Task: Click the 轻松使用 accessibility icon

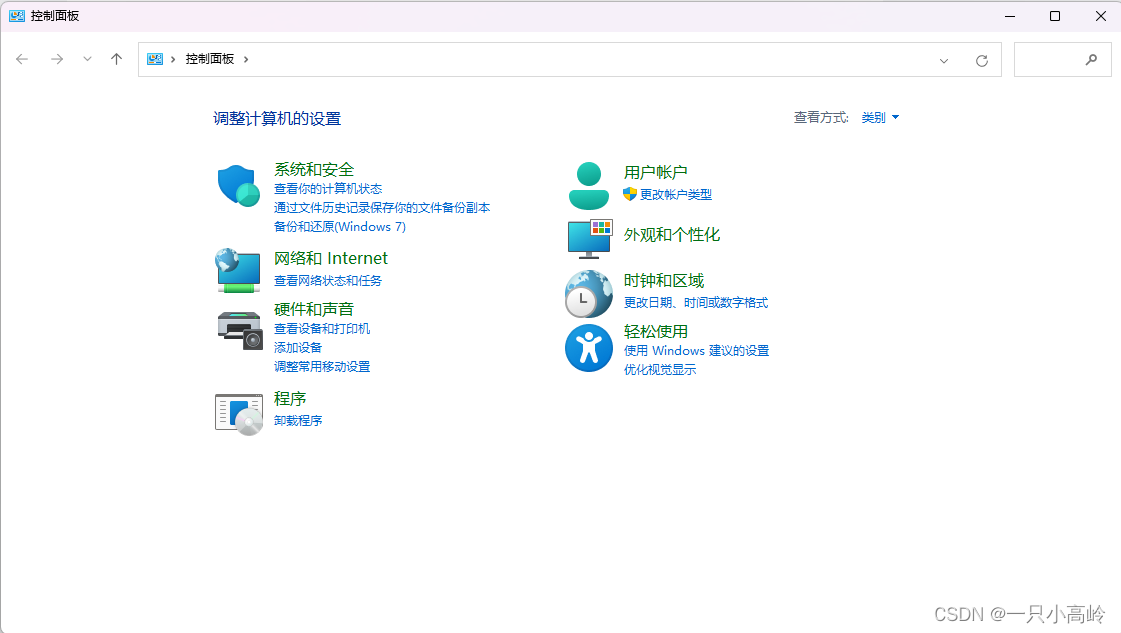Action: 588,348
